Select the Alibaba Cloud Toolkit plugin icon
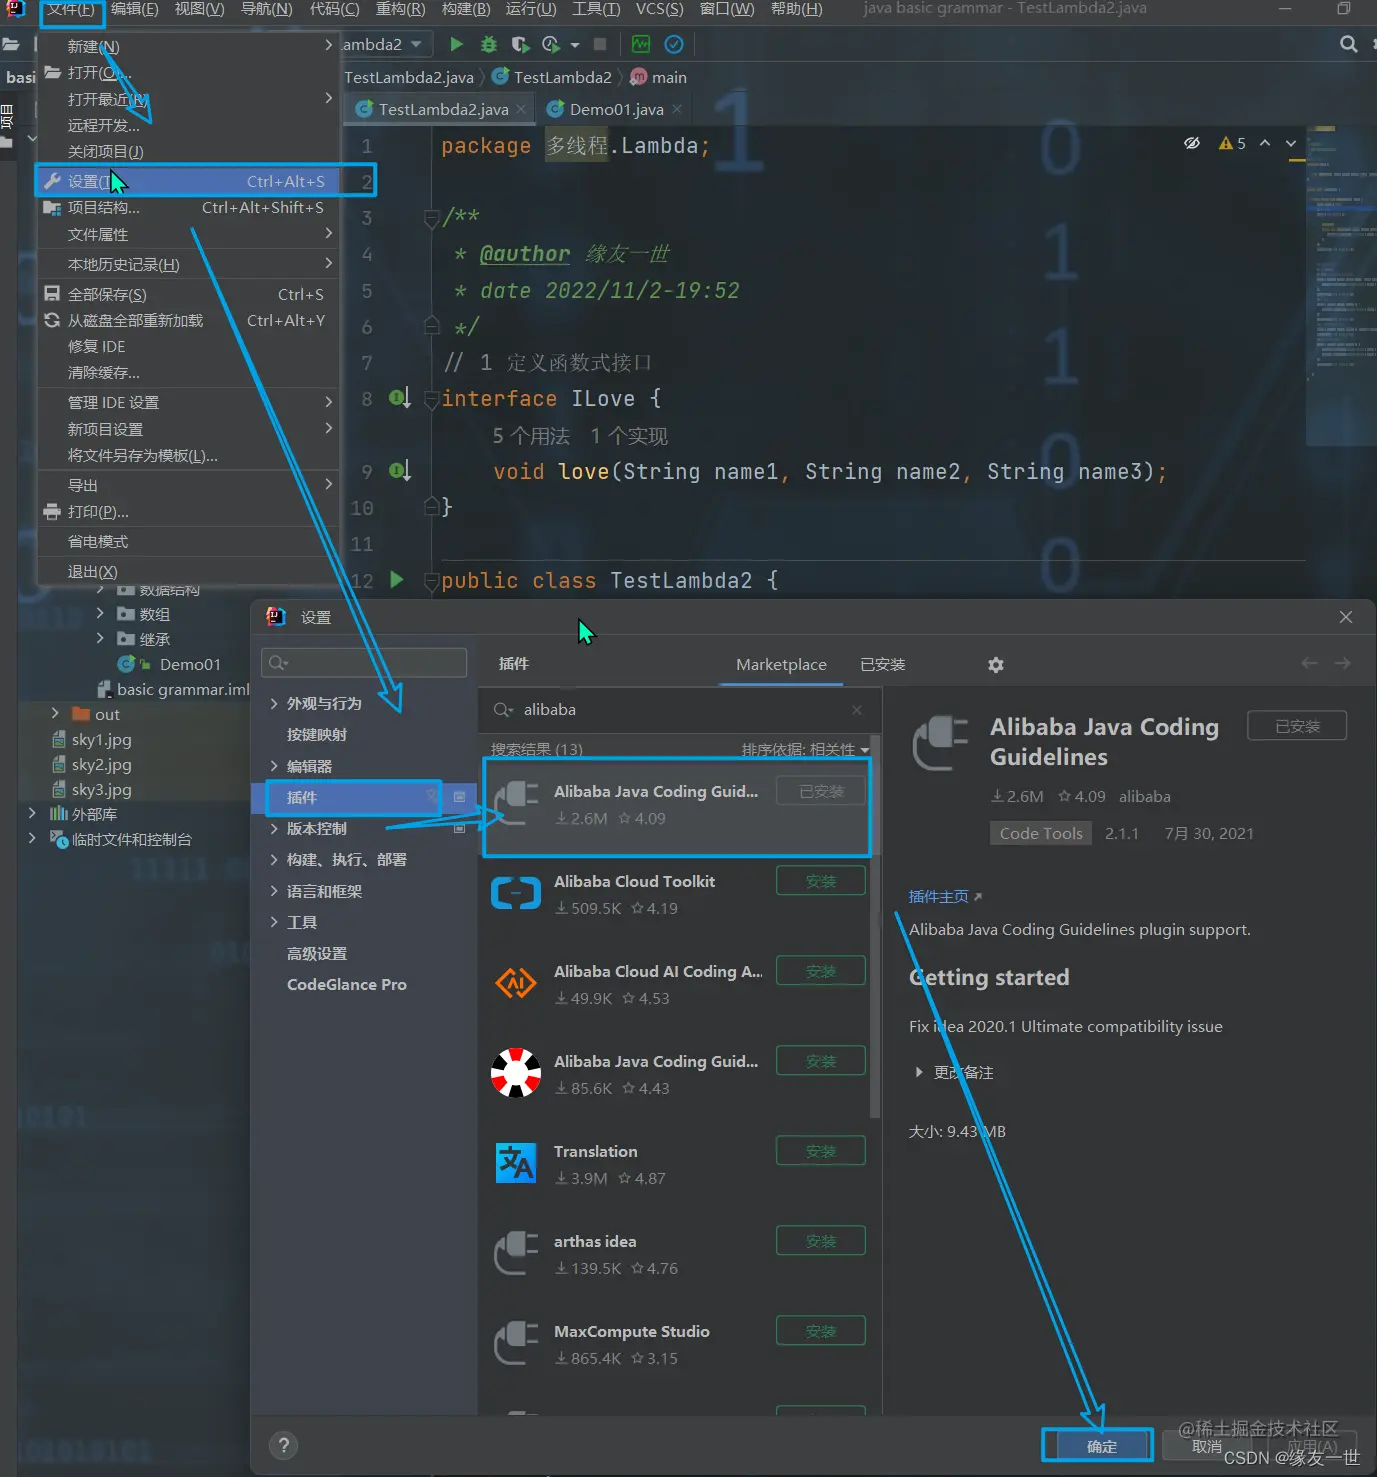This screenshot has width=1377, height=1477. [x=516, y=892]
